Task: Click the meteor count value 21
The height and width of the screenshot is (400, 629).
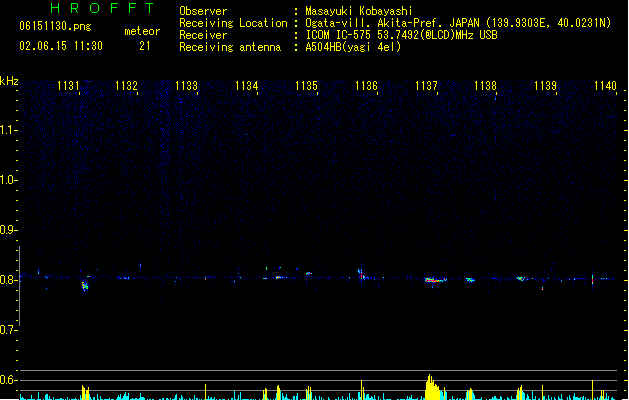Action: coord(145,46)
